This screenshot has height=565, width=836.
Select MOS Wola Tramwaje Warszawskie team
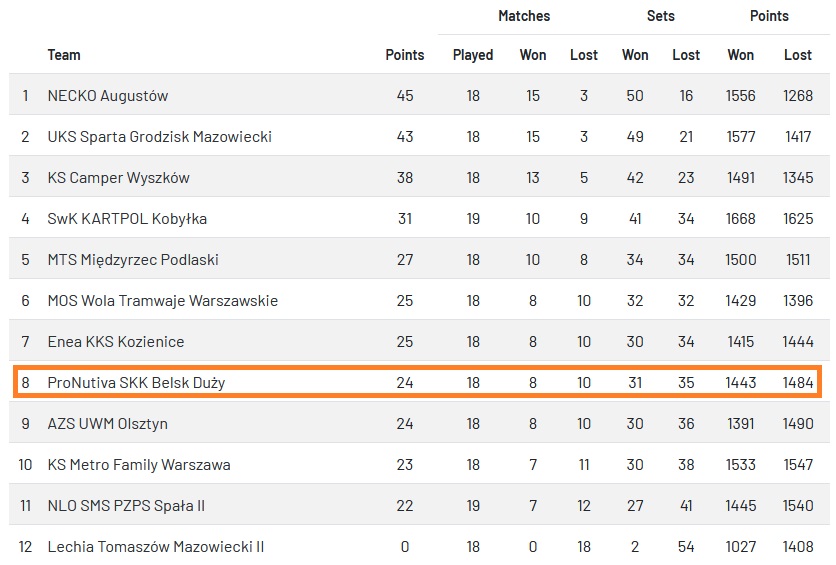tap(162, 301)
